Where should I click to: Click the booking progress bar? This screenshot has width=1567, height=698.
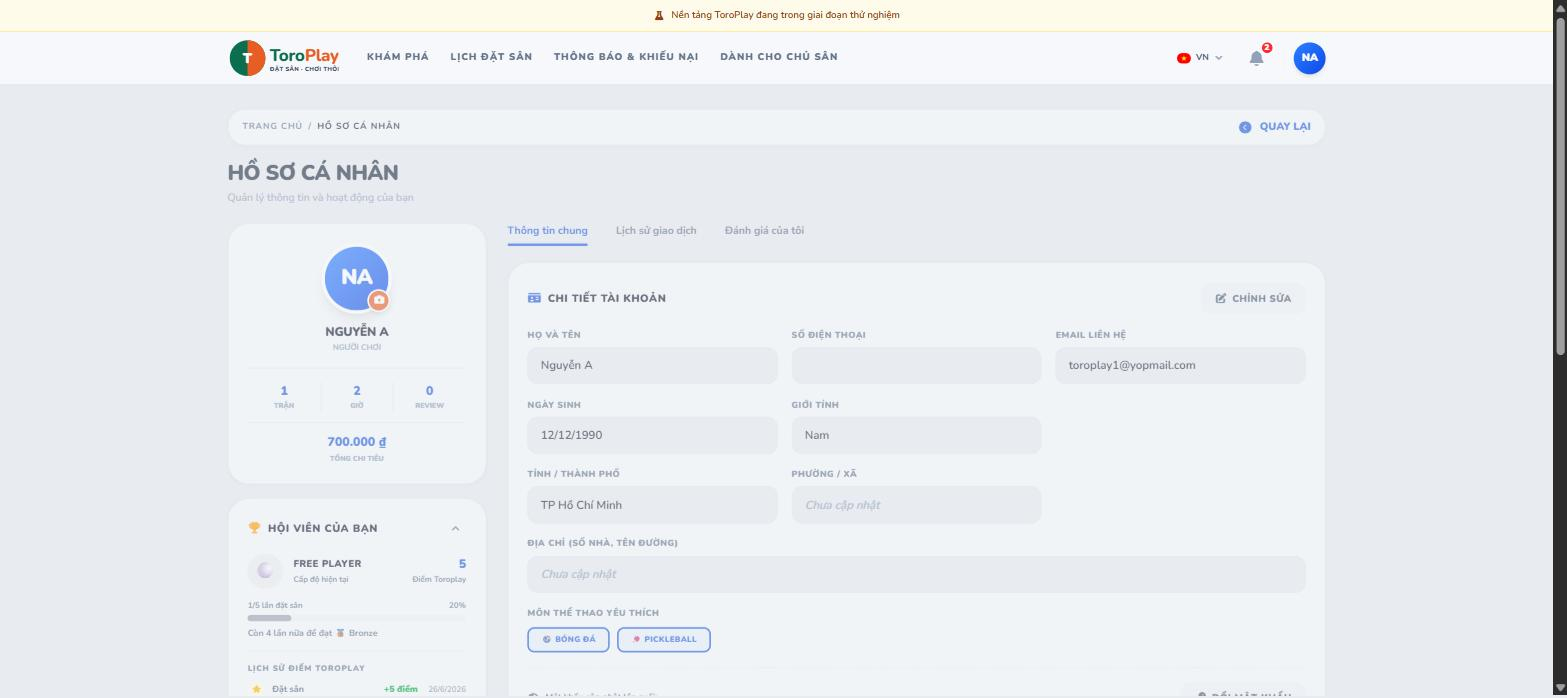357,618
